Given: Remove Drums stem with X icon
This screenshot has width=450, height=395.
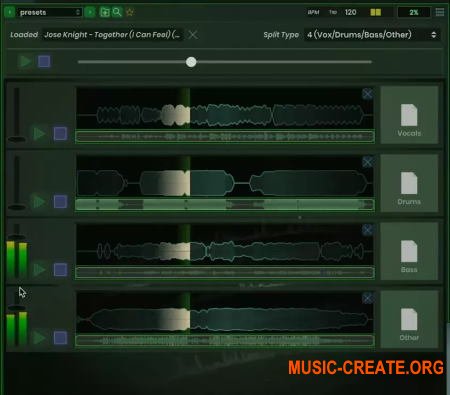Looking at the screenshot, I should (x=367, y=162).
